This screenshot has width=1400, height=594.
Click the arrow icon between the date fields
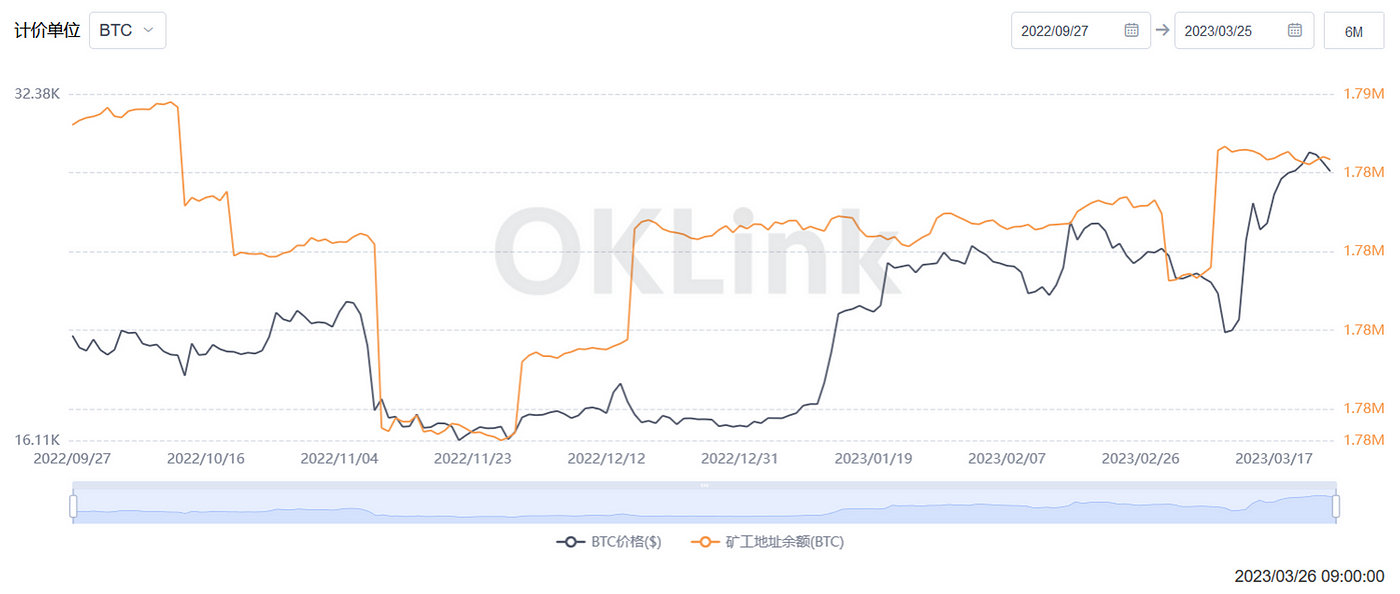pos(1160,30)
